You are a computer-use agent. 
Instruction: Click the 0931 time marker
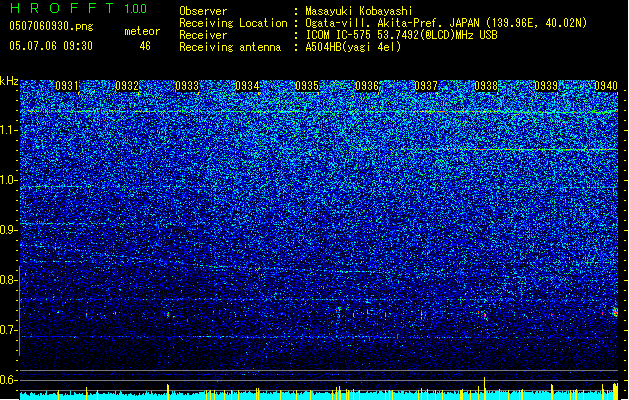point(67,86)
